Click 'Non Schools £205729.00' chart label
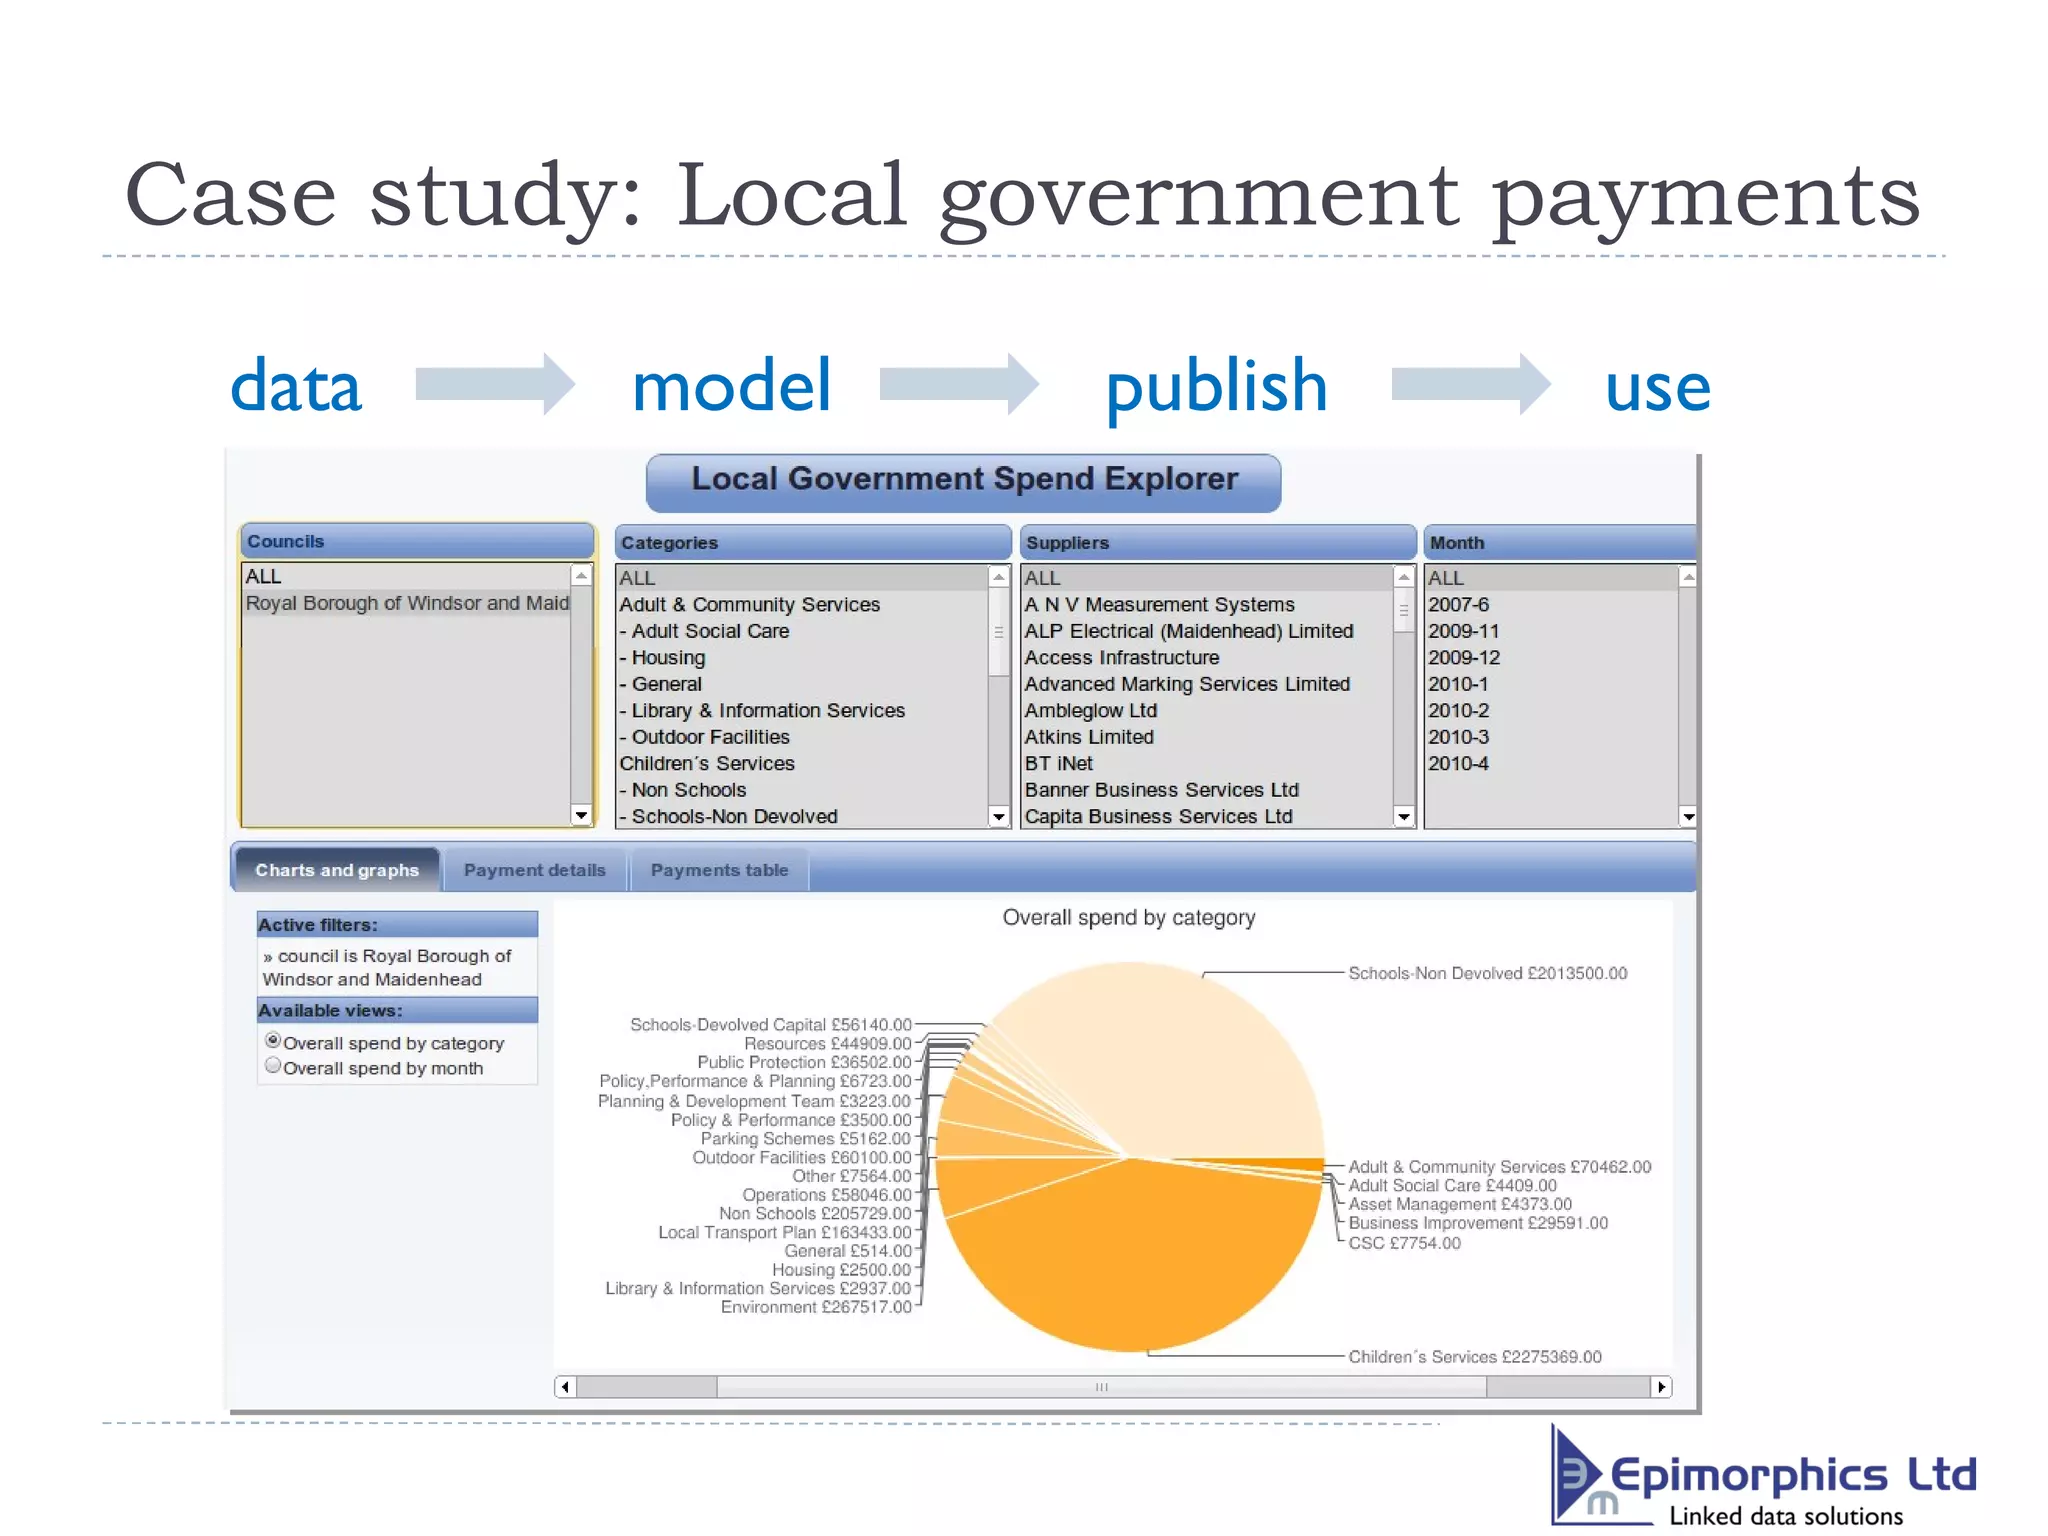The height and width of the screenshot is (1536, 2048). pos(815,1213)
